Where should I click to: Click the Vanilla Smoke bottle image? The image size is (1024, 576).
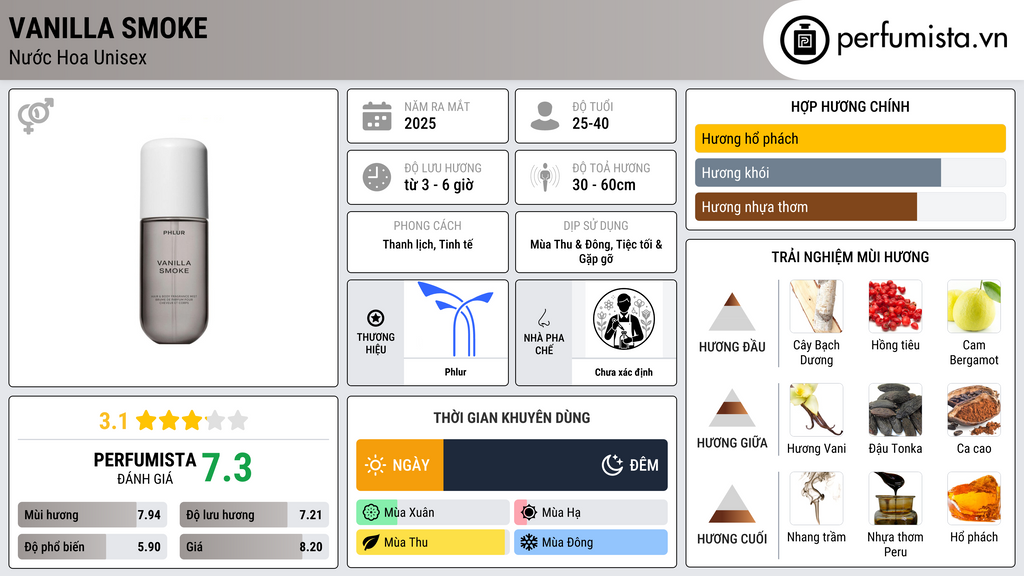point(174,241)
